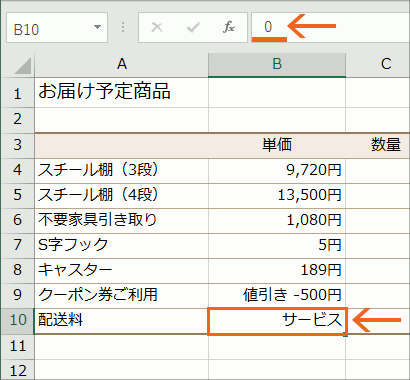Select row 6 header
Image resolution: width=410 pixels, height=380 pixels.
(17, 220)
